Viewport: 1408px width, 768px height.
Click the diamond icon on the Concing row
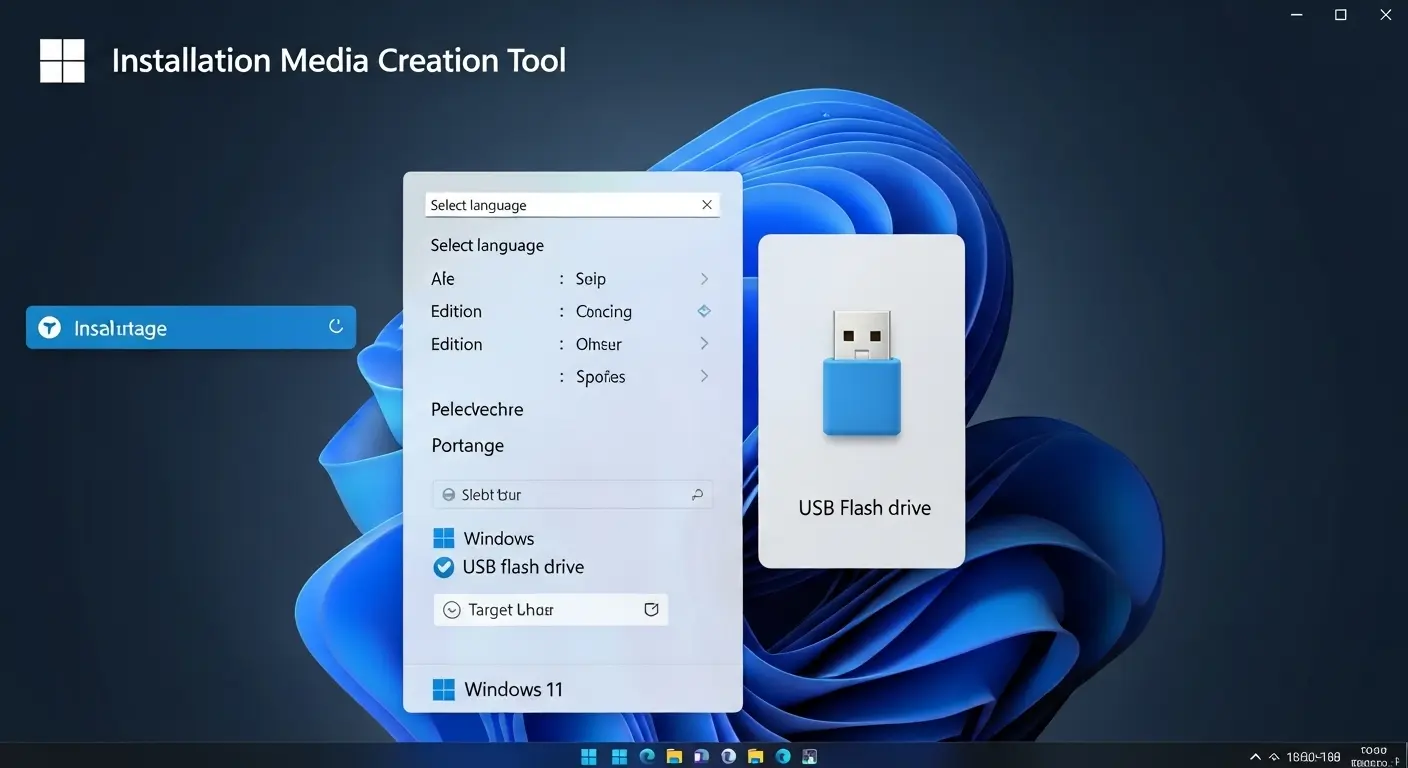tap(704, 311)
